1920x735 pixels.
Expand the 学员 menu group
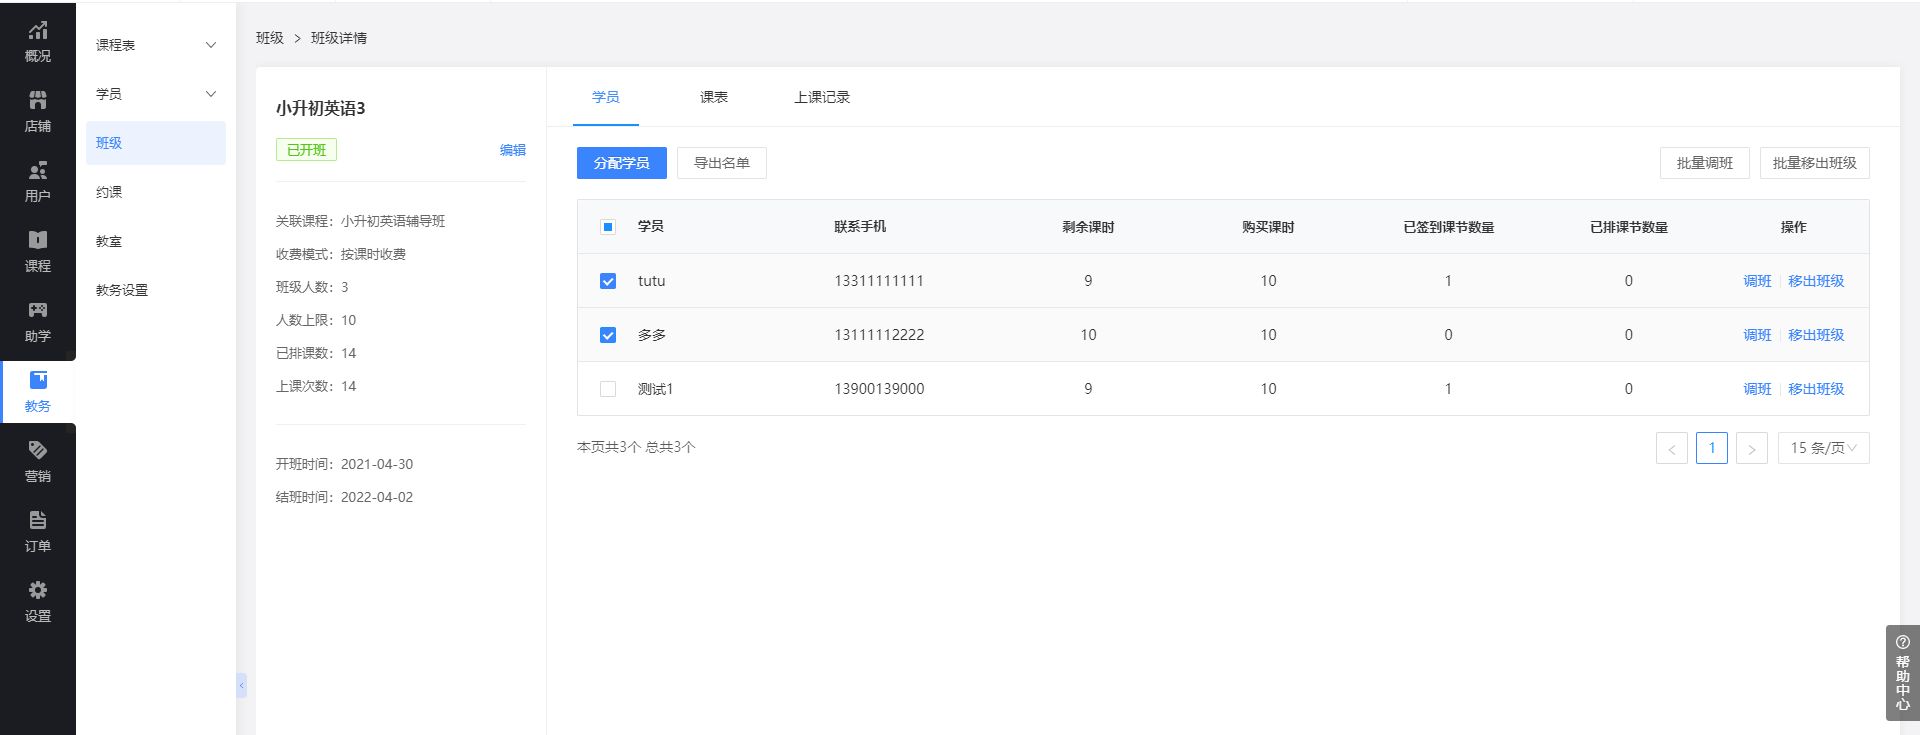click(x=155, y=94)
